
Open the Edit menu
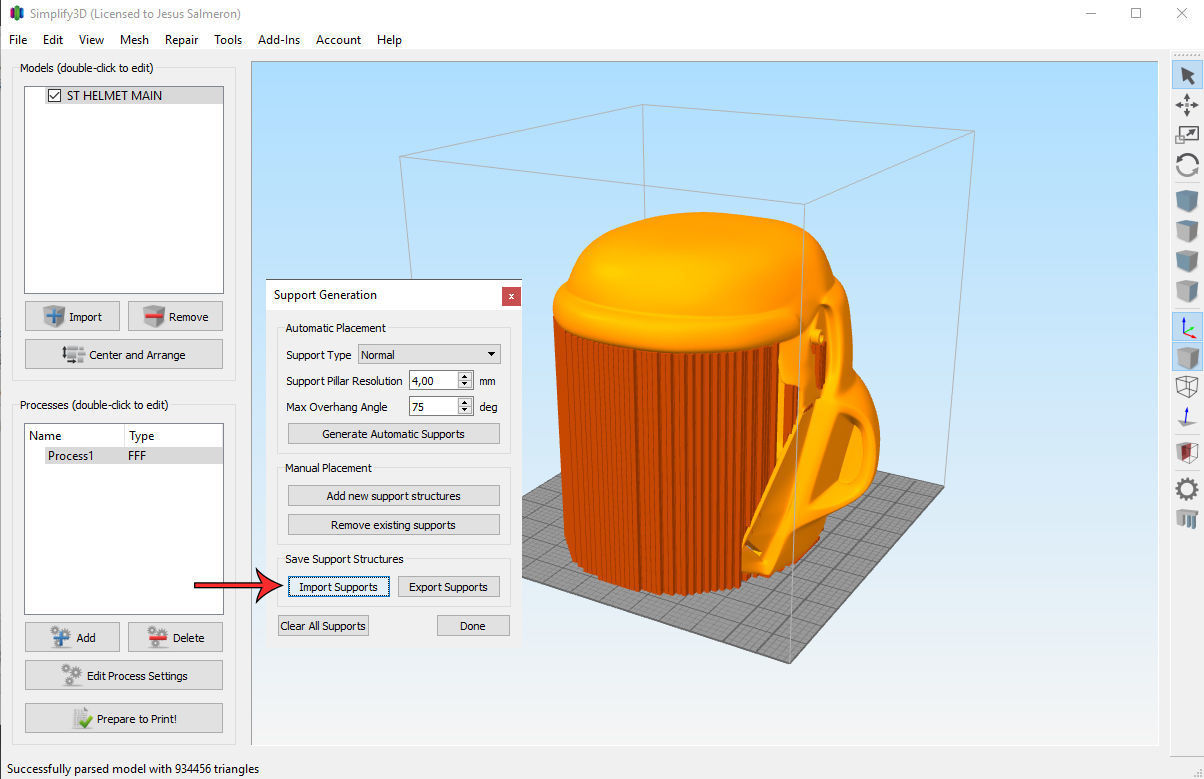coord(53,40)
